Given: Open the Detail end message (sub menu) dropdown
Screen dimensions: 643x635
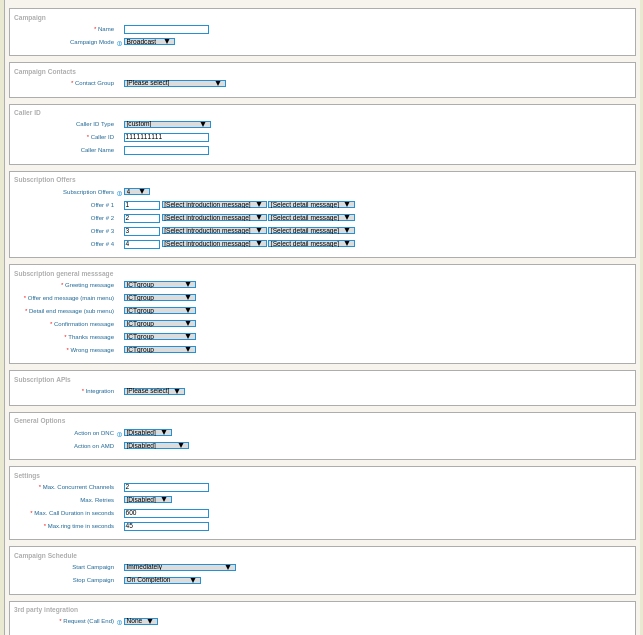Looking at the screenshot, I should tap(160, 311).
